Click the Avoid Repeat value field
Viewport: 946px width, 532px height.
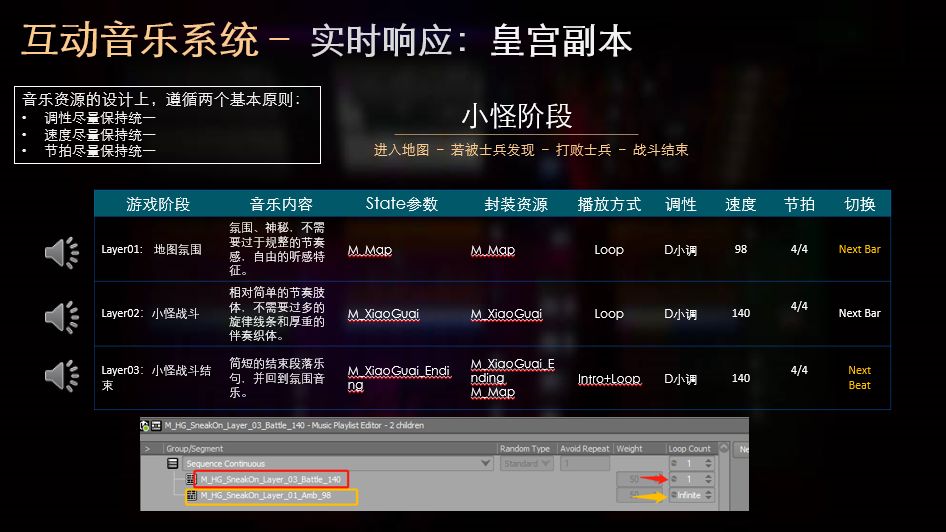tap(585, 463)
